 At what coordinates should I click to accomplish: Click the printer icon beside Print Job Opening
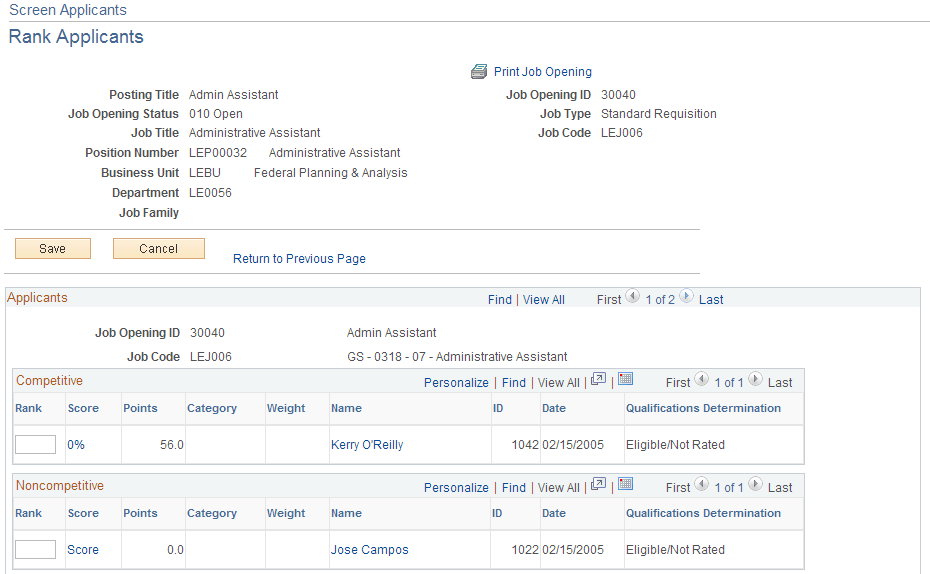tap(479, 72)
